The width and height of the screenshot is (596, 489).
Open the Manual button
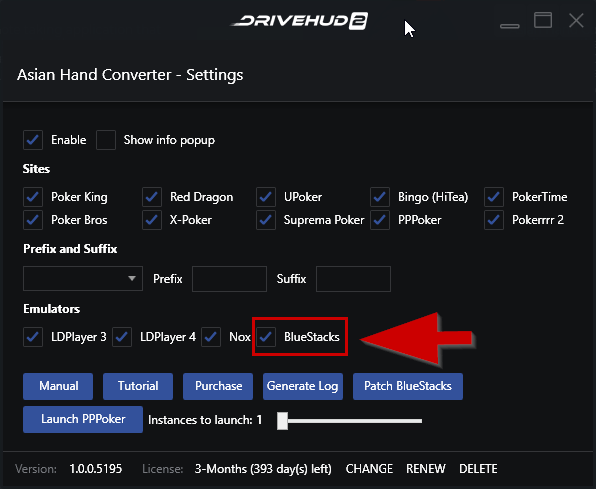tap(58, 386)
